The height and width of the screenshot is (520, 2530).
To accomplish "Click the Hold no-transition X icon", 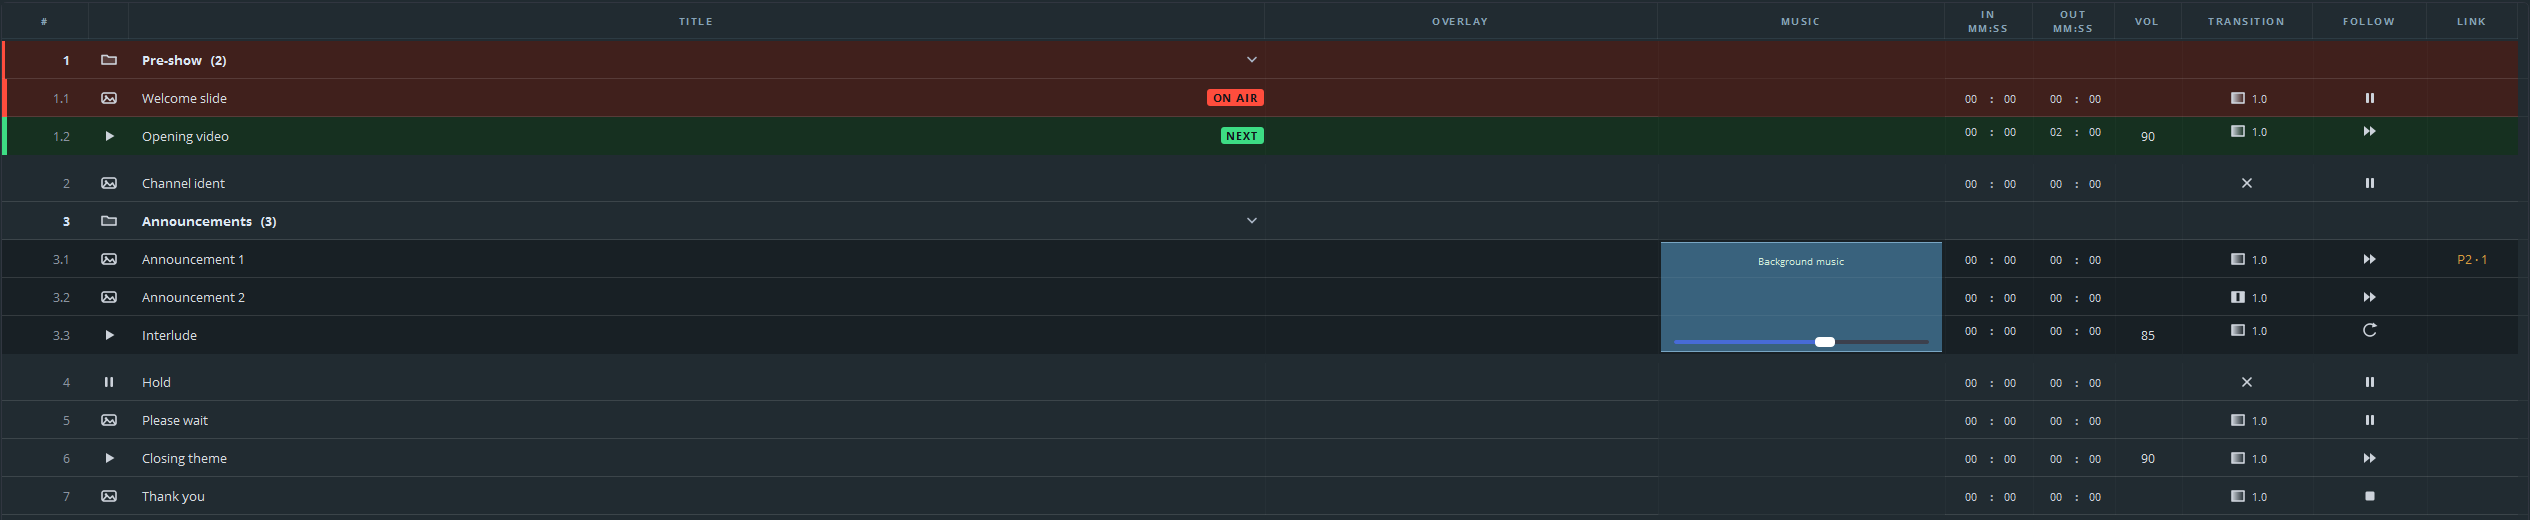I will 2246,382.
